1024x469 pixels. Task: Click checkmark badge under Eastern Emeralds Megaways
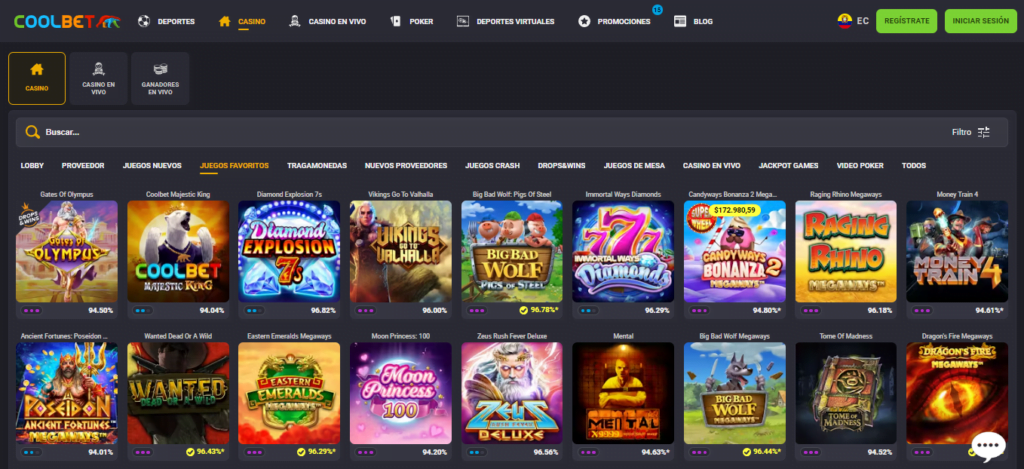coord(301,452)
